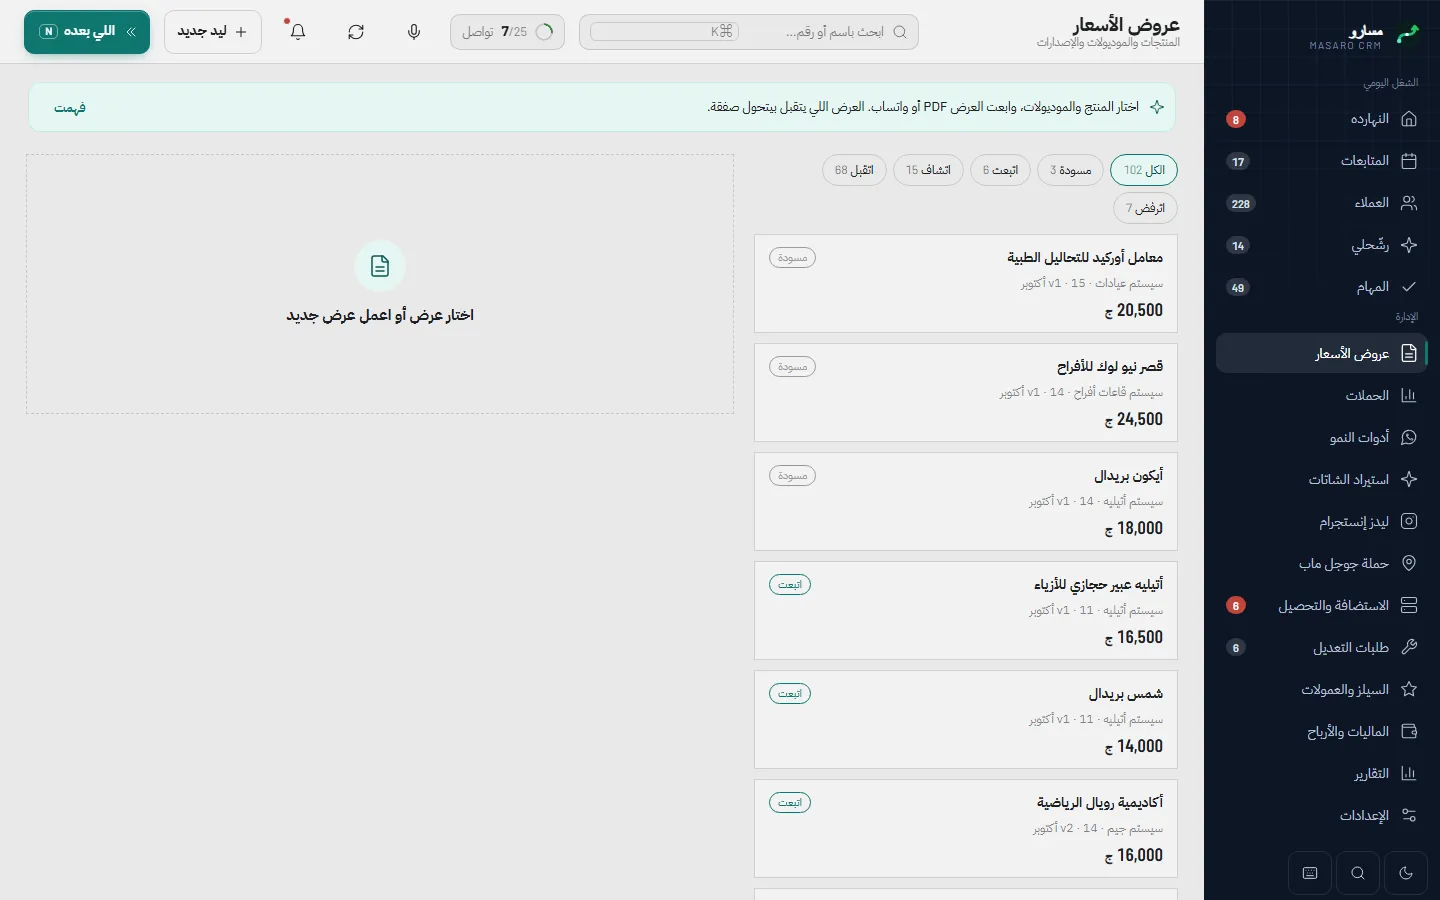Select the الكل 102 filter tab
The width and height of the screenshot is (1440, 900).
coord(1144,170)
